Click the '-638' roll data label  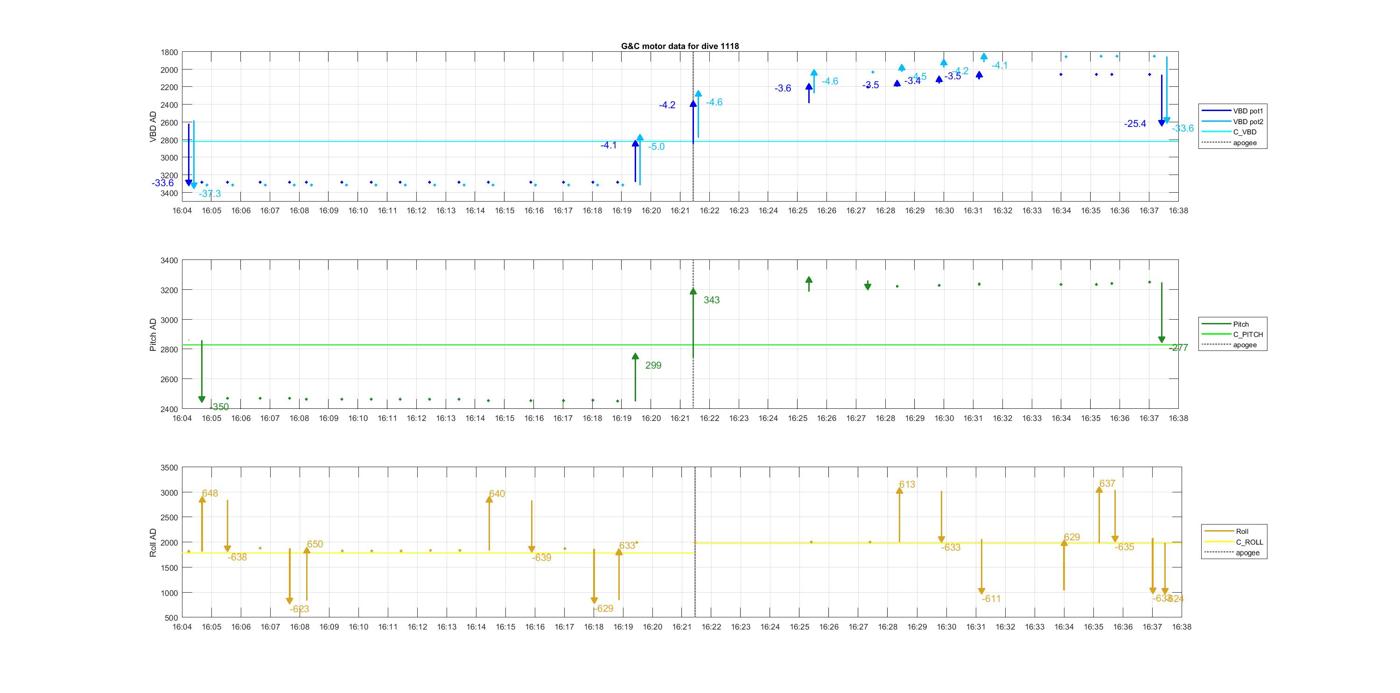pos(237,557)
